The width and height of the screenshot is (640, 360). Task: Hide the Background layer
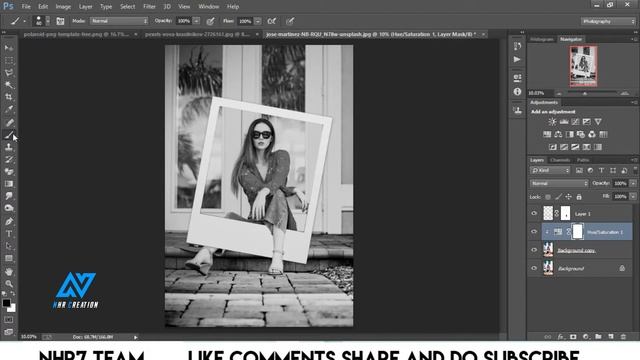coord(534,268)
